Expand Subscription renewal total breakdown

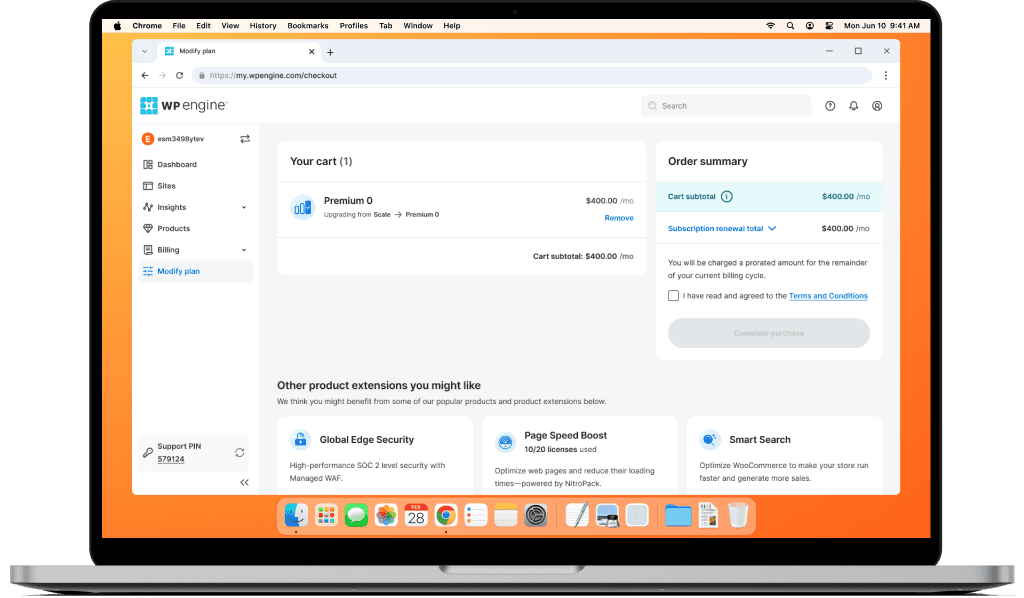coord(722,228)
